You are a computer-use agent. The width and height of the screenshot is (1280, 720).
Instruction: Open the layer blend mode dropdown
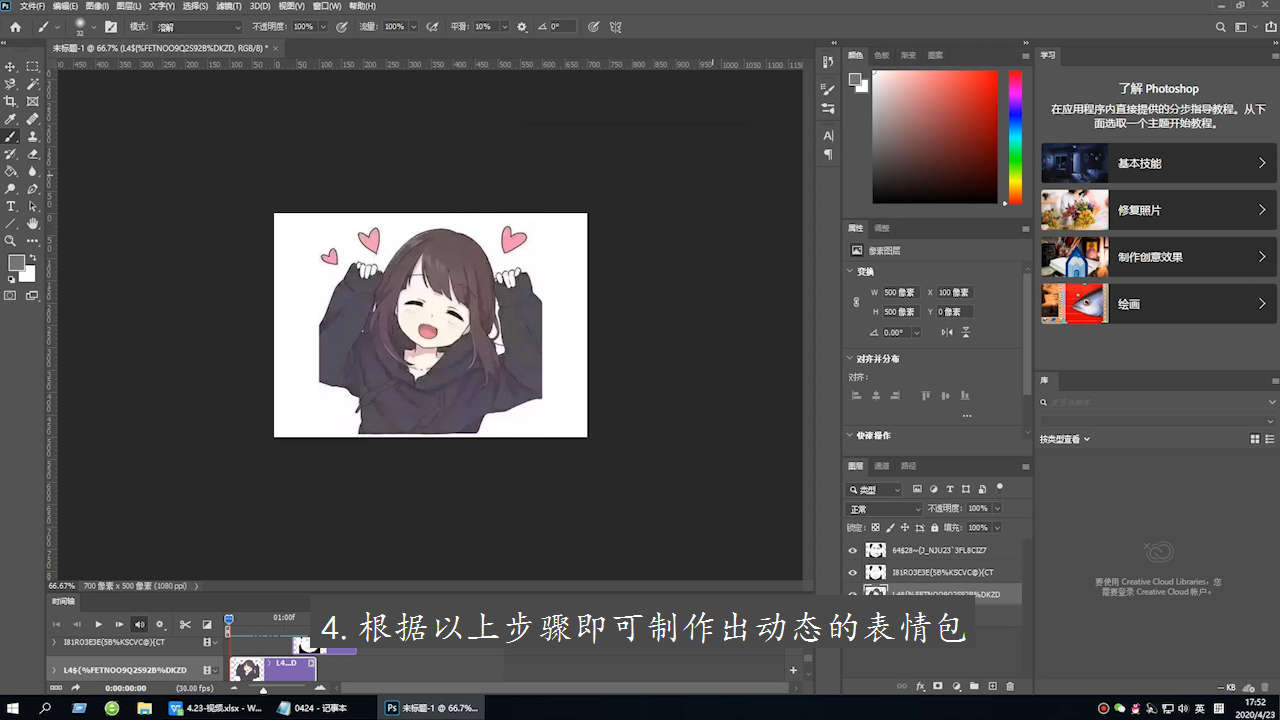coord(885,509)
